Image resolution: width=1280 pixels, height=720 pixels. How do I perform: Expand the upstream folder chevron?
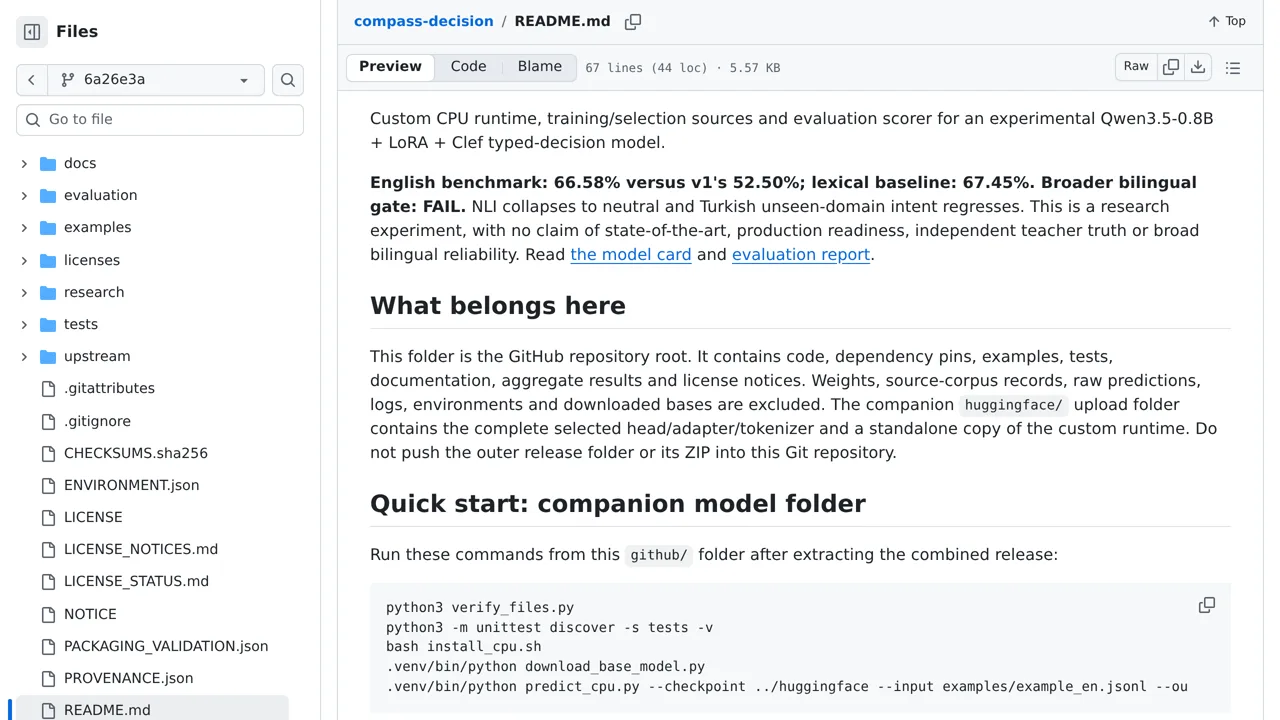(24, 356)
